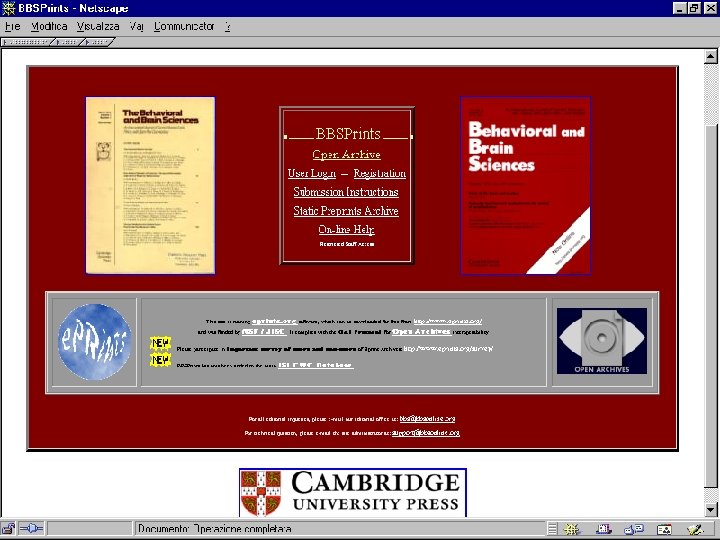Click the scroll up arrow
This screenshot has height=540, width=720.
[x=710, y=56]
